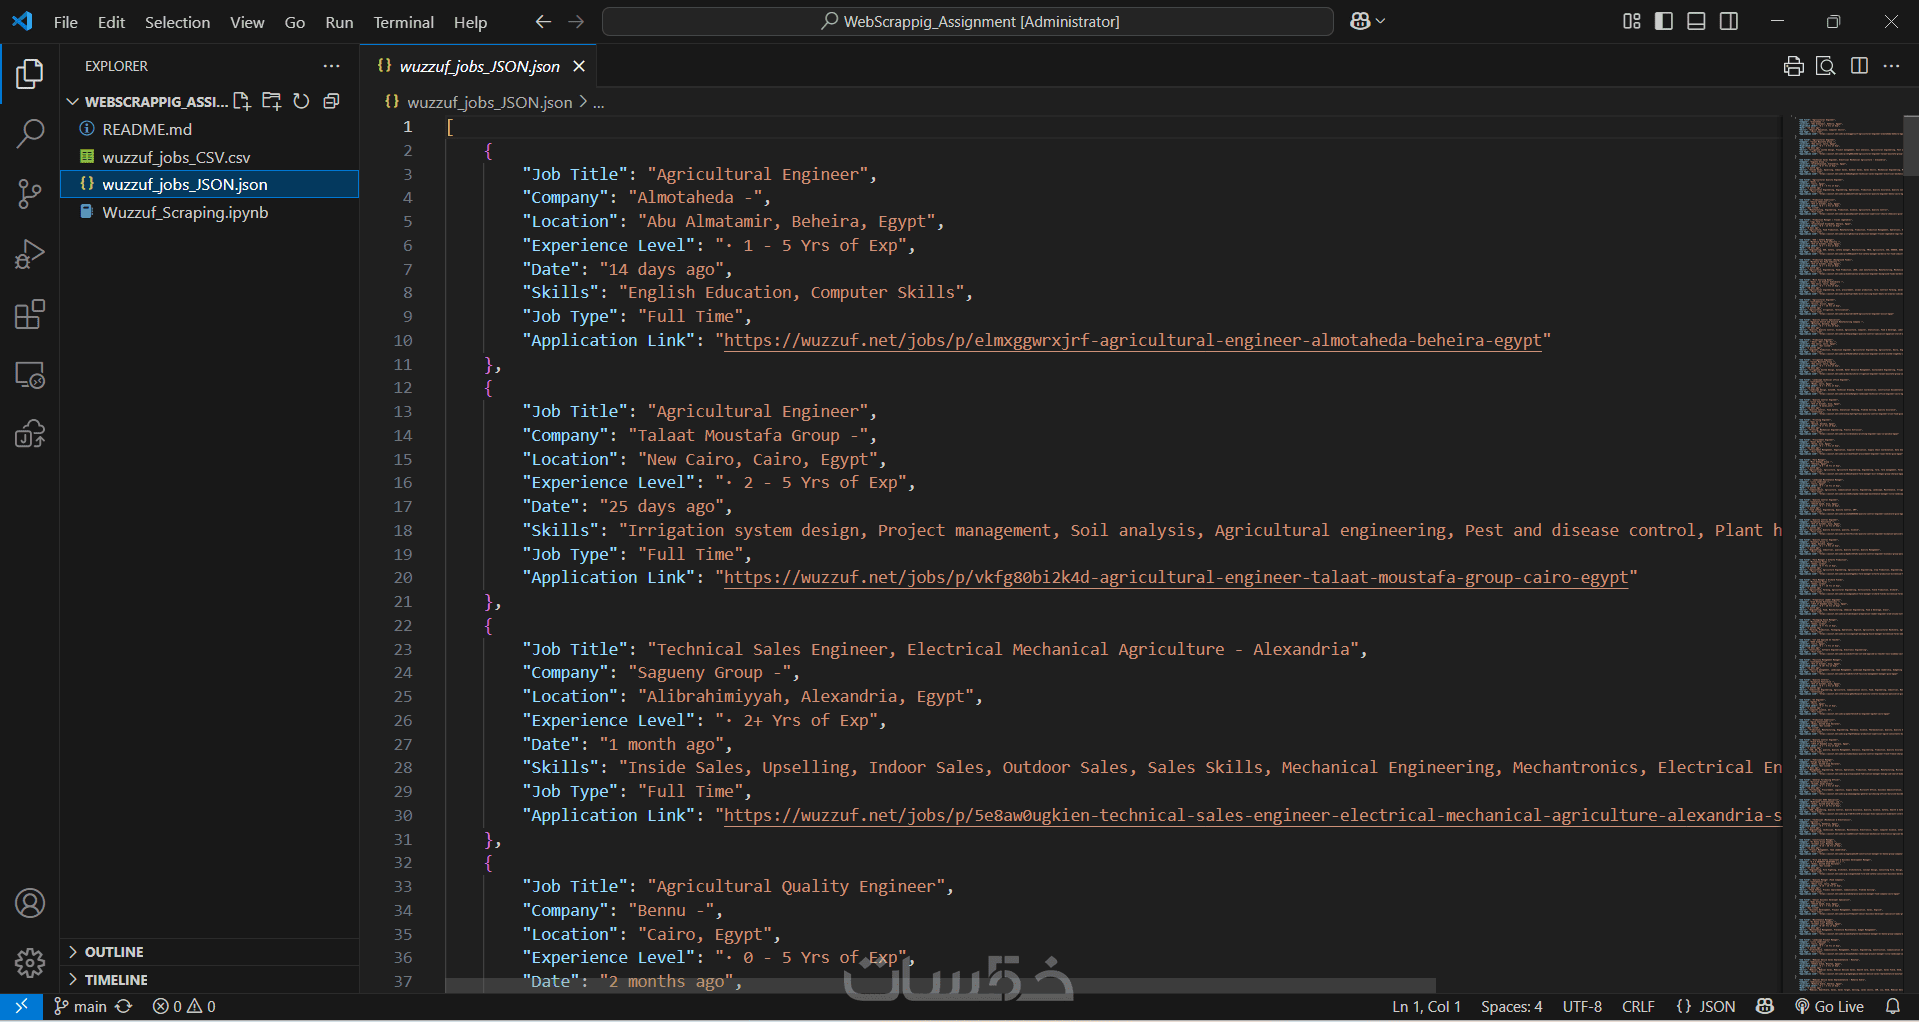Go forward in navigation history

576,21
